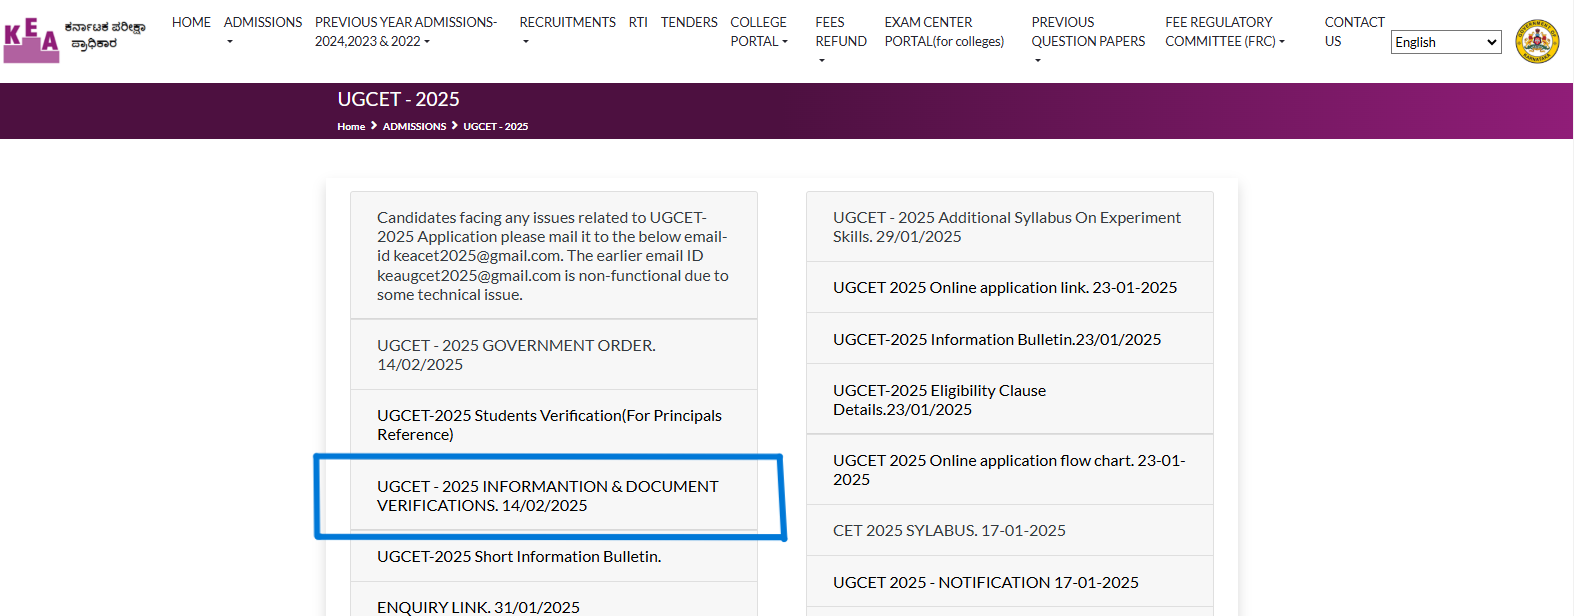Open Online application flow chart link
1574x616 pixels.
[1010, 470]
